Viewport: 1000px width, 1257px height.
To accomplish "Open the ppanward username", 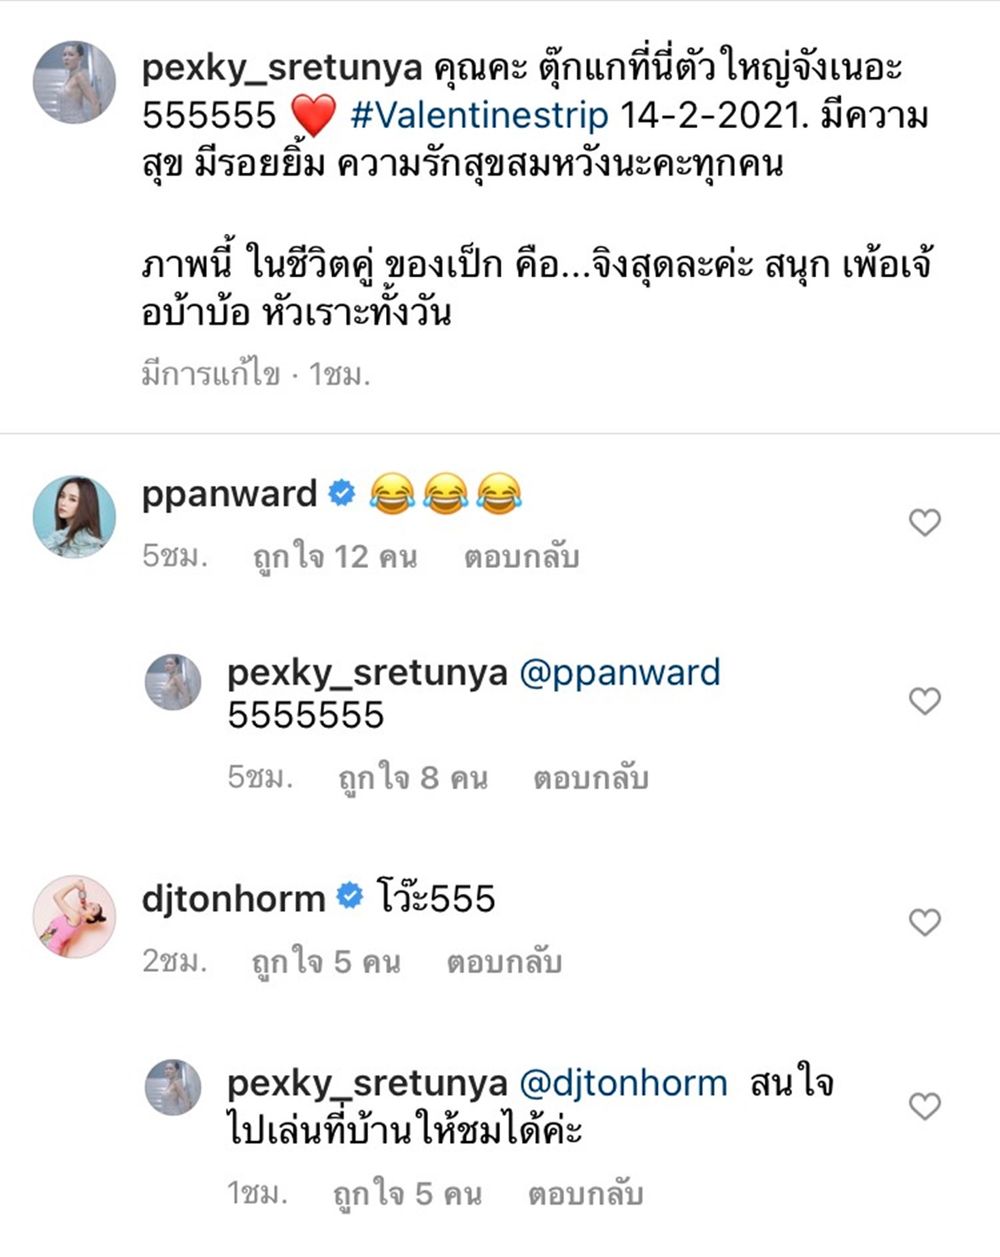I will click(x=229, y=494).
